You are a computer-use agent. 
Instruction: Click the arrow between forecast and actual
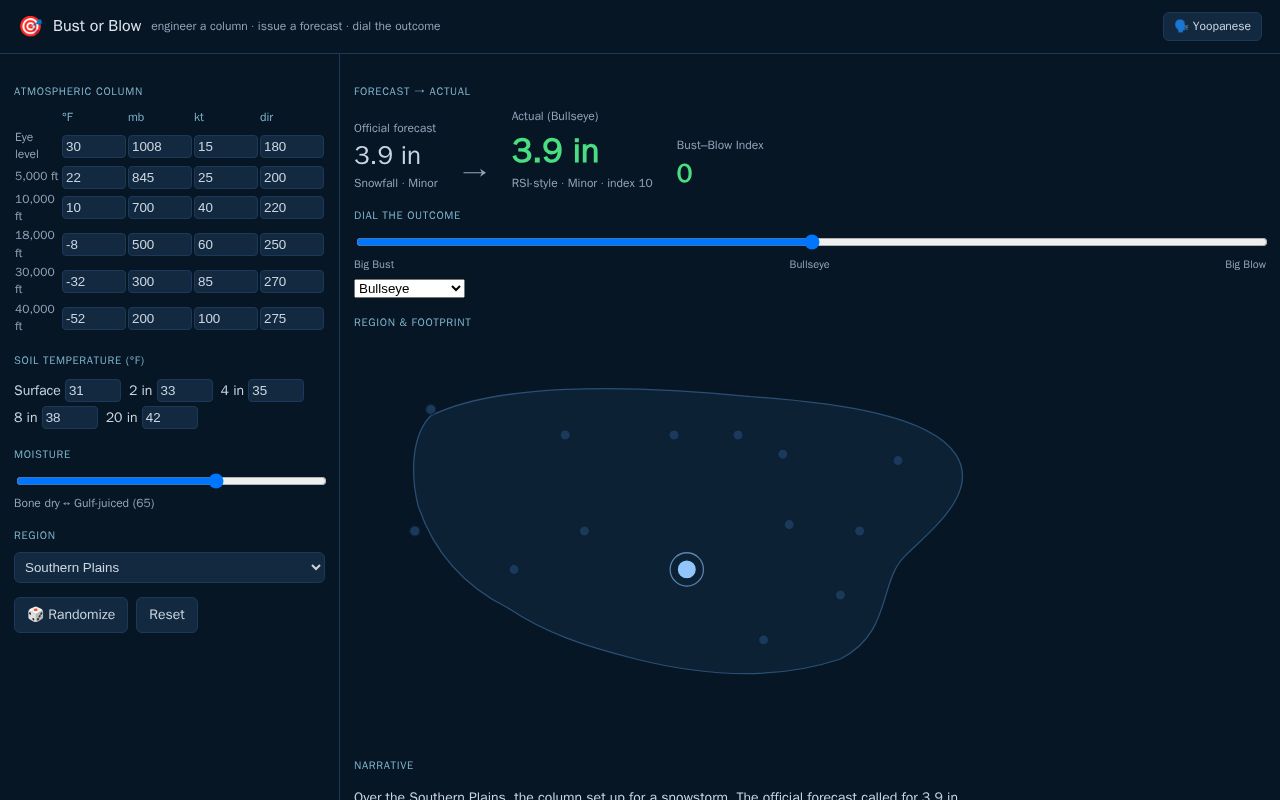tap(474, 173)
